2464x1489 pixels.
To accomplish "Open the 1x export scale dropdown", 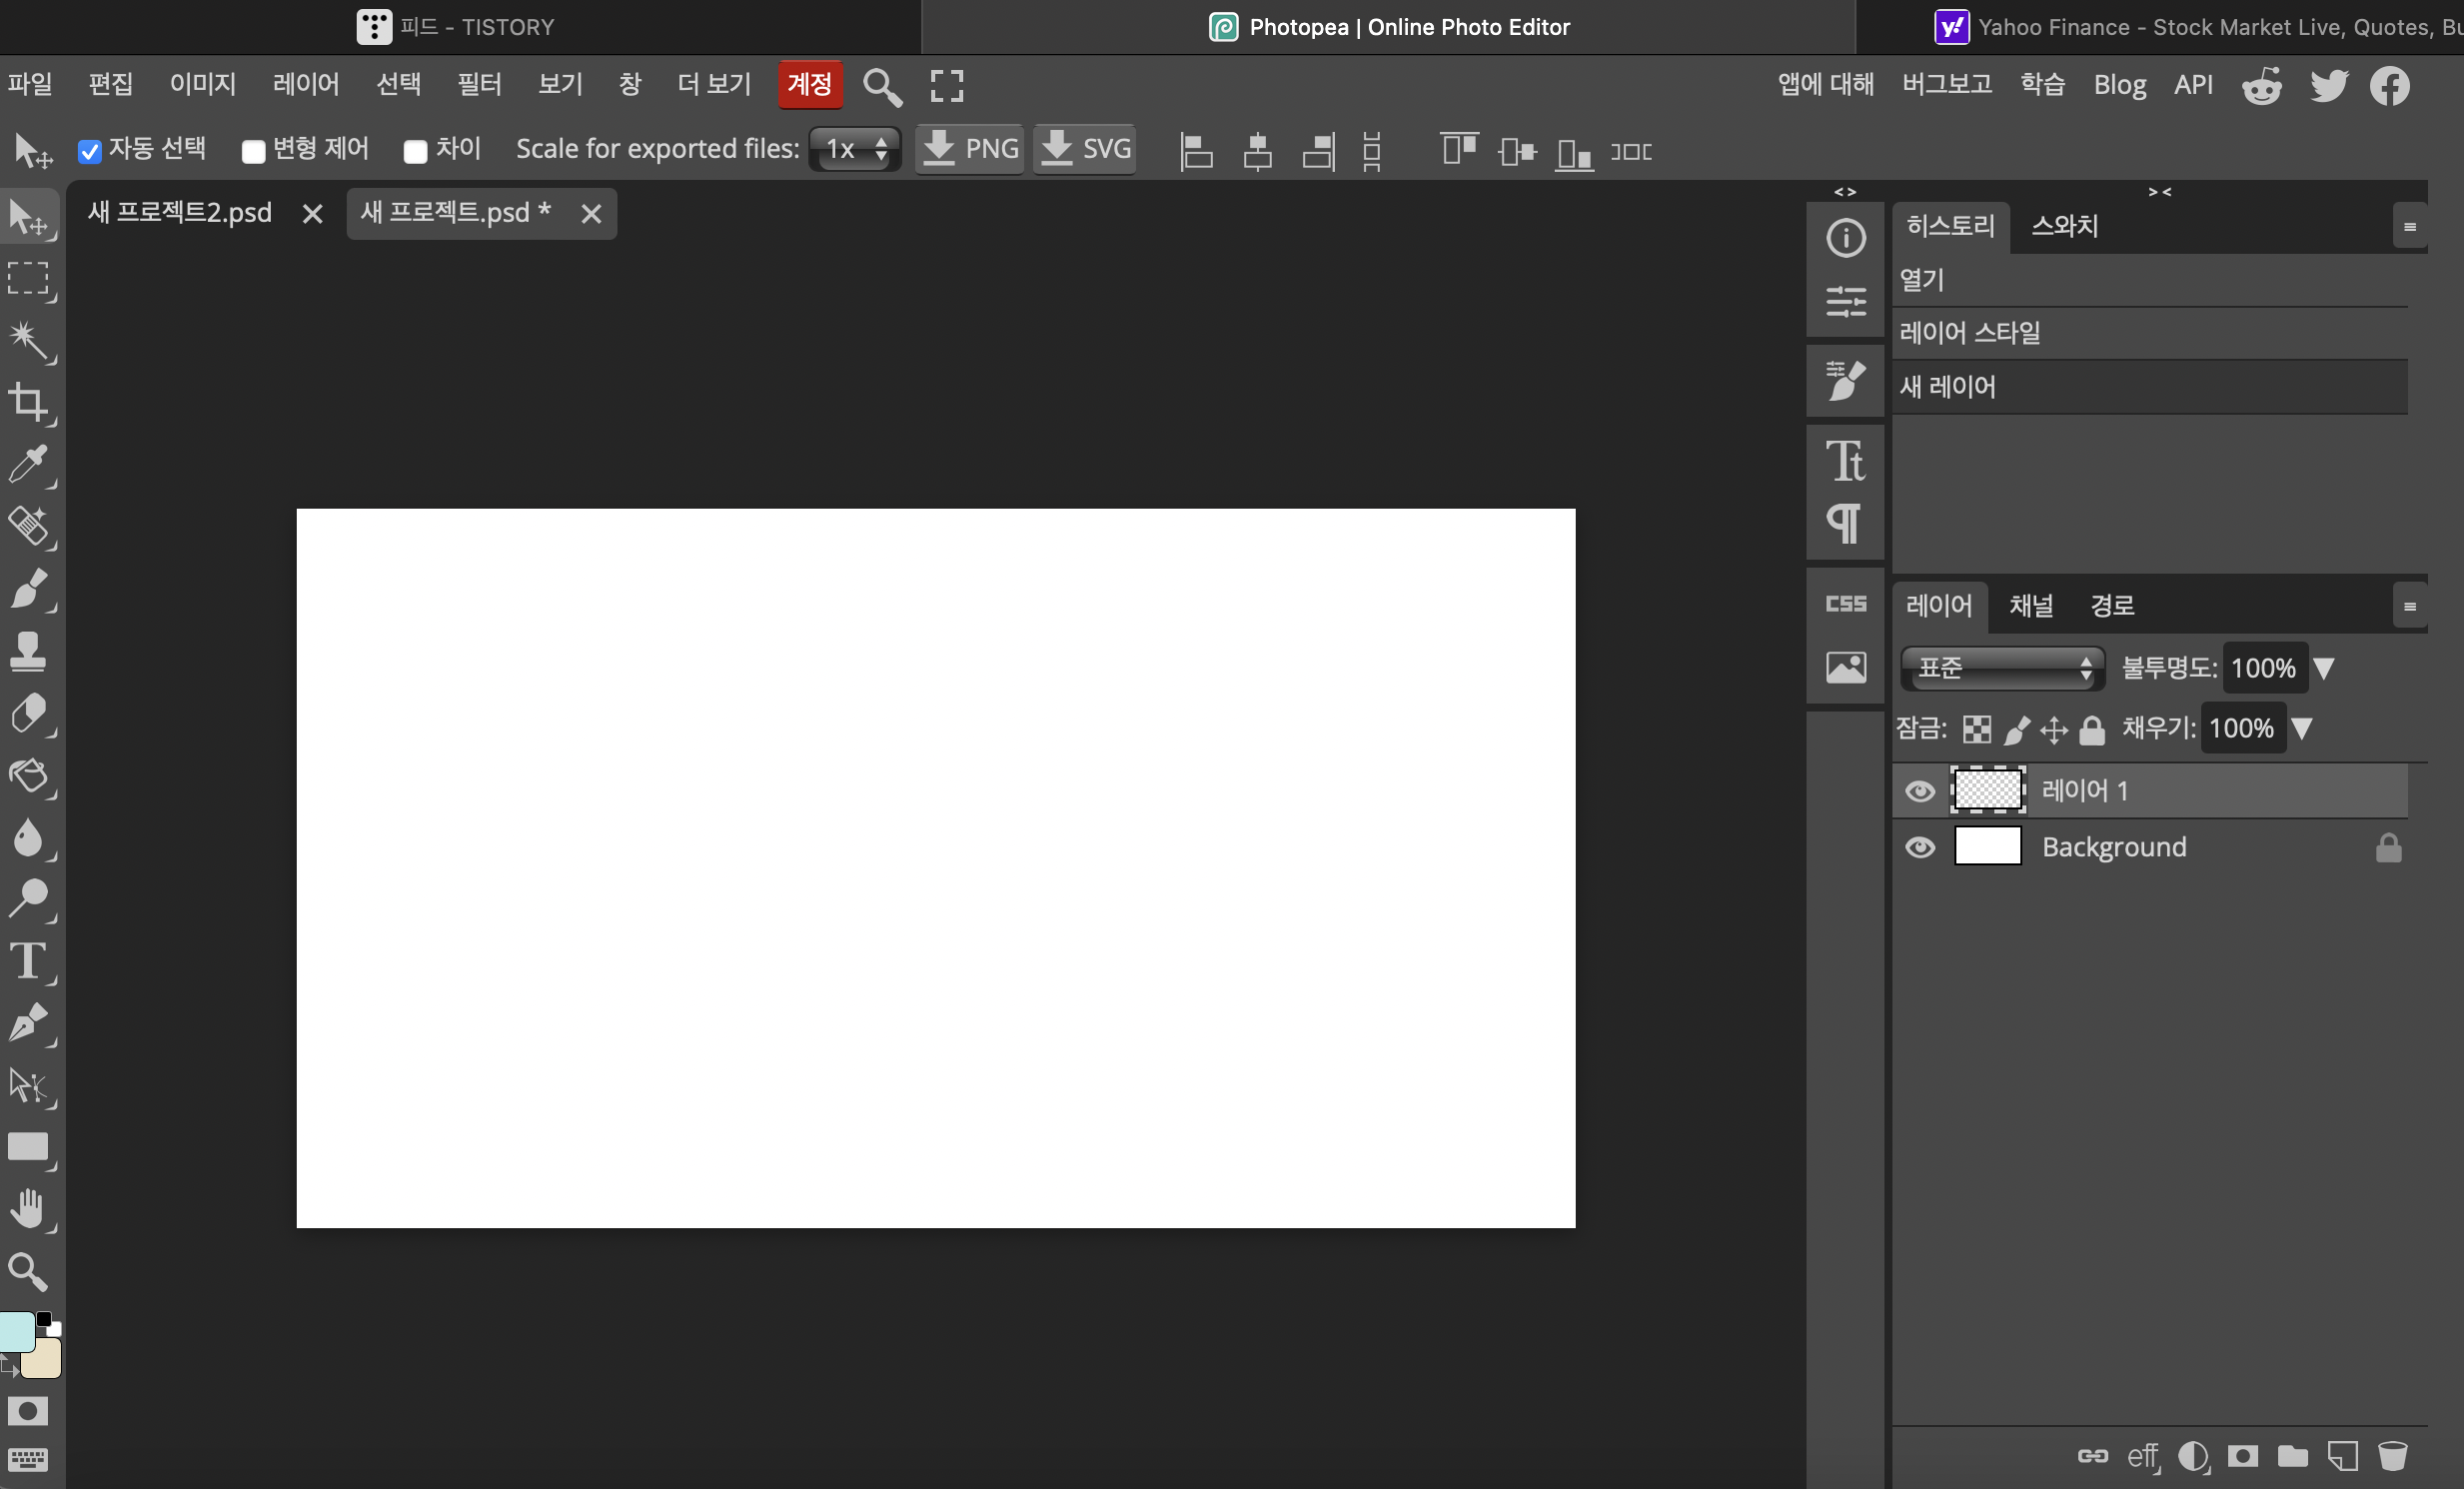I will (855, 149).
